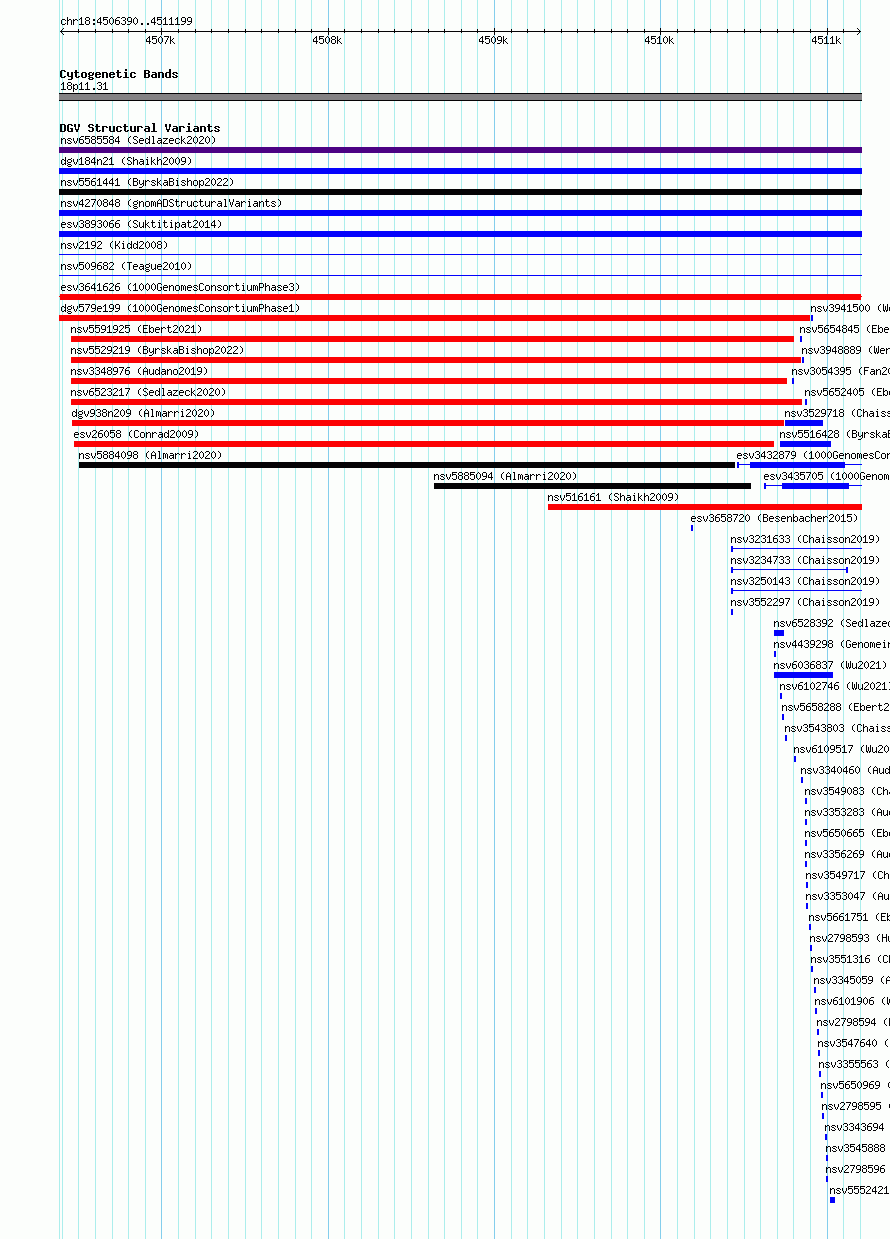Viewport: 890px width, 1239px height.
Task: Select nsv2192 (Kidd2008) variant label
Action: coord(114,245)
